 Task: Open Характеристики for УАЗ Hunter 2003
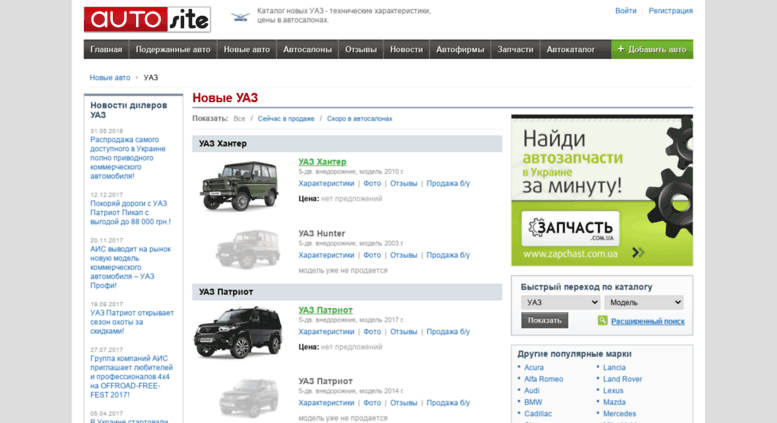point(326,256)
